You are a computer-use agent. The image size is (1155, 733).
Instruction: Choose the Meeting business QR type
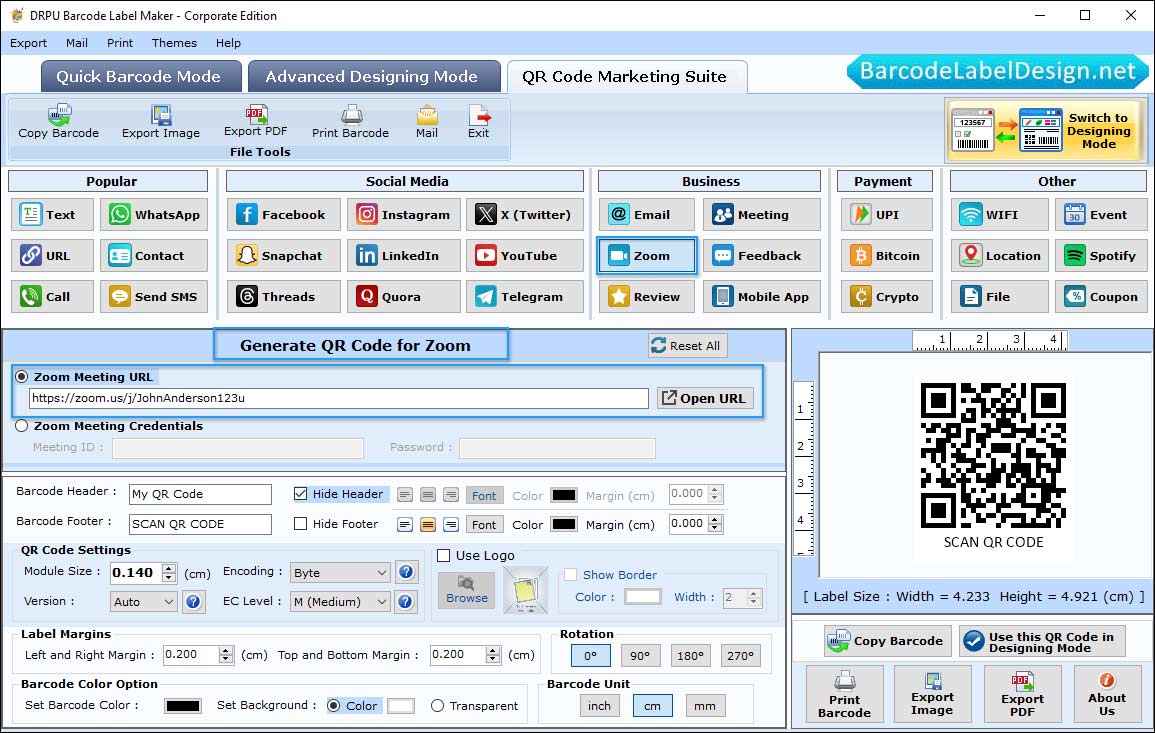(762, 214)
